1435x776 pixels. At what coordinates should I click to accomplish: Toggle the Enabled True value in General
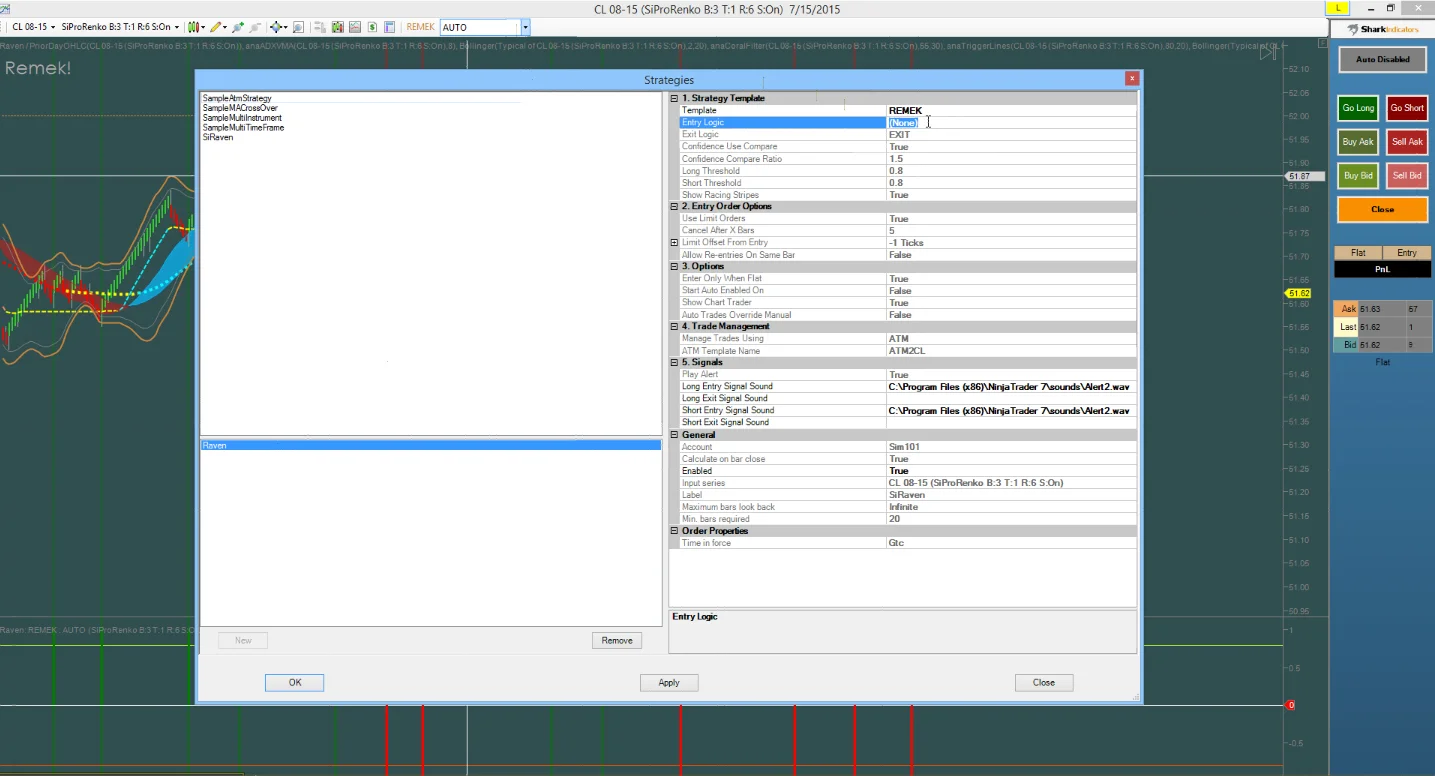pos(1011,470)
